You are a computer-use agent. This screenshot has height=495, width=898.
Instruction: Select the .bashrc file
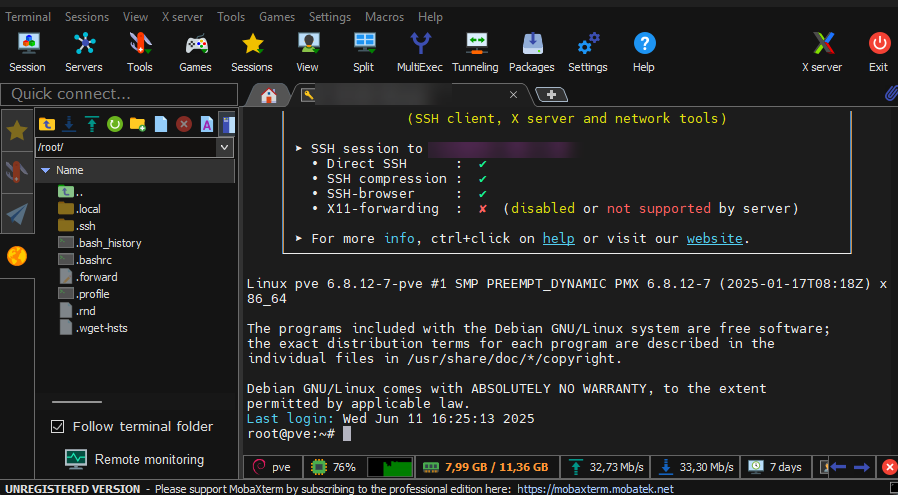click(x=85, y=260)
